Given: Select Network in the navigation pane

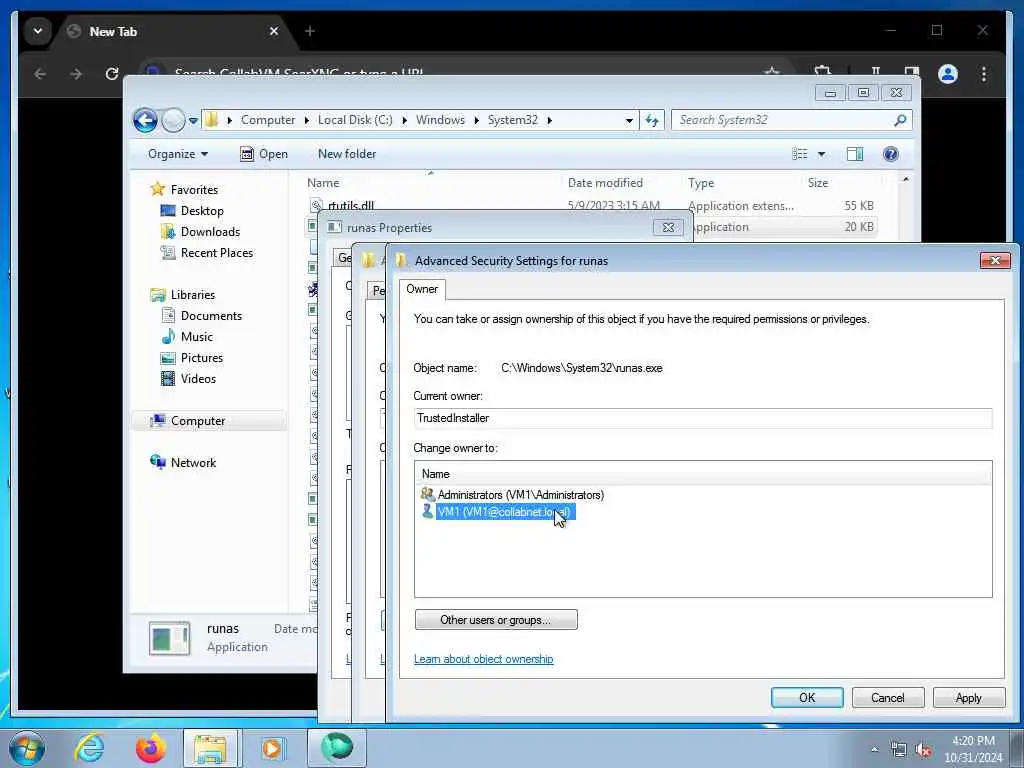Looking at the screenshot, I should pos(193,462).
